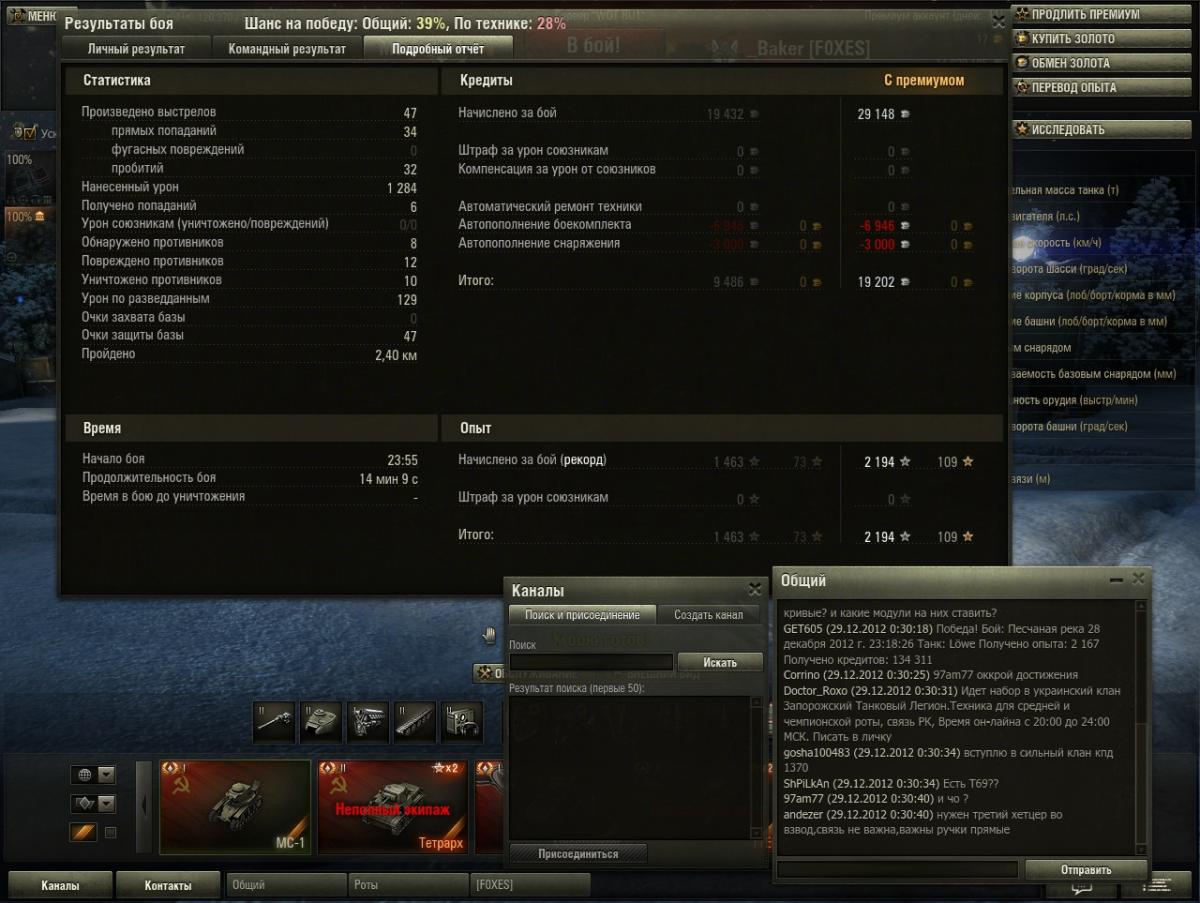Image resolution: width=1200 pixels, height=903 pixels.
Task: Click Corrino player name in chat
Action: coord(802,675)
